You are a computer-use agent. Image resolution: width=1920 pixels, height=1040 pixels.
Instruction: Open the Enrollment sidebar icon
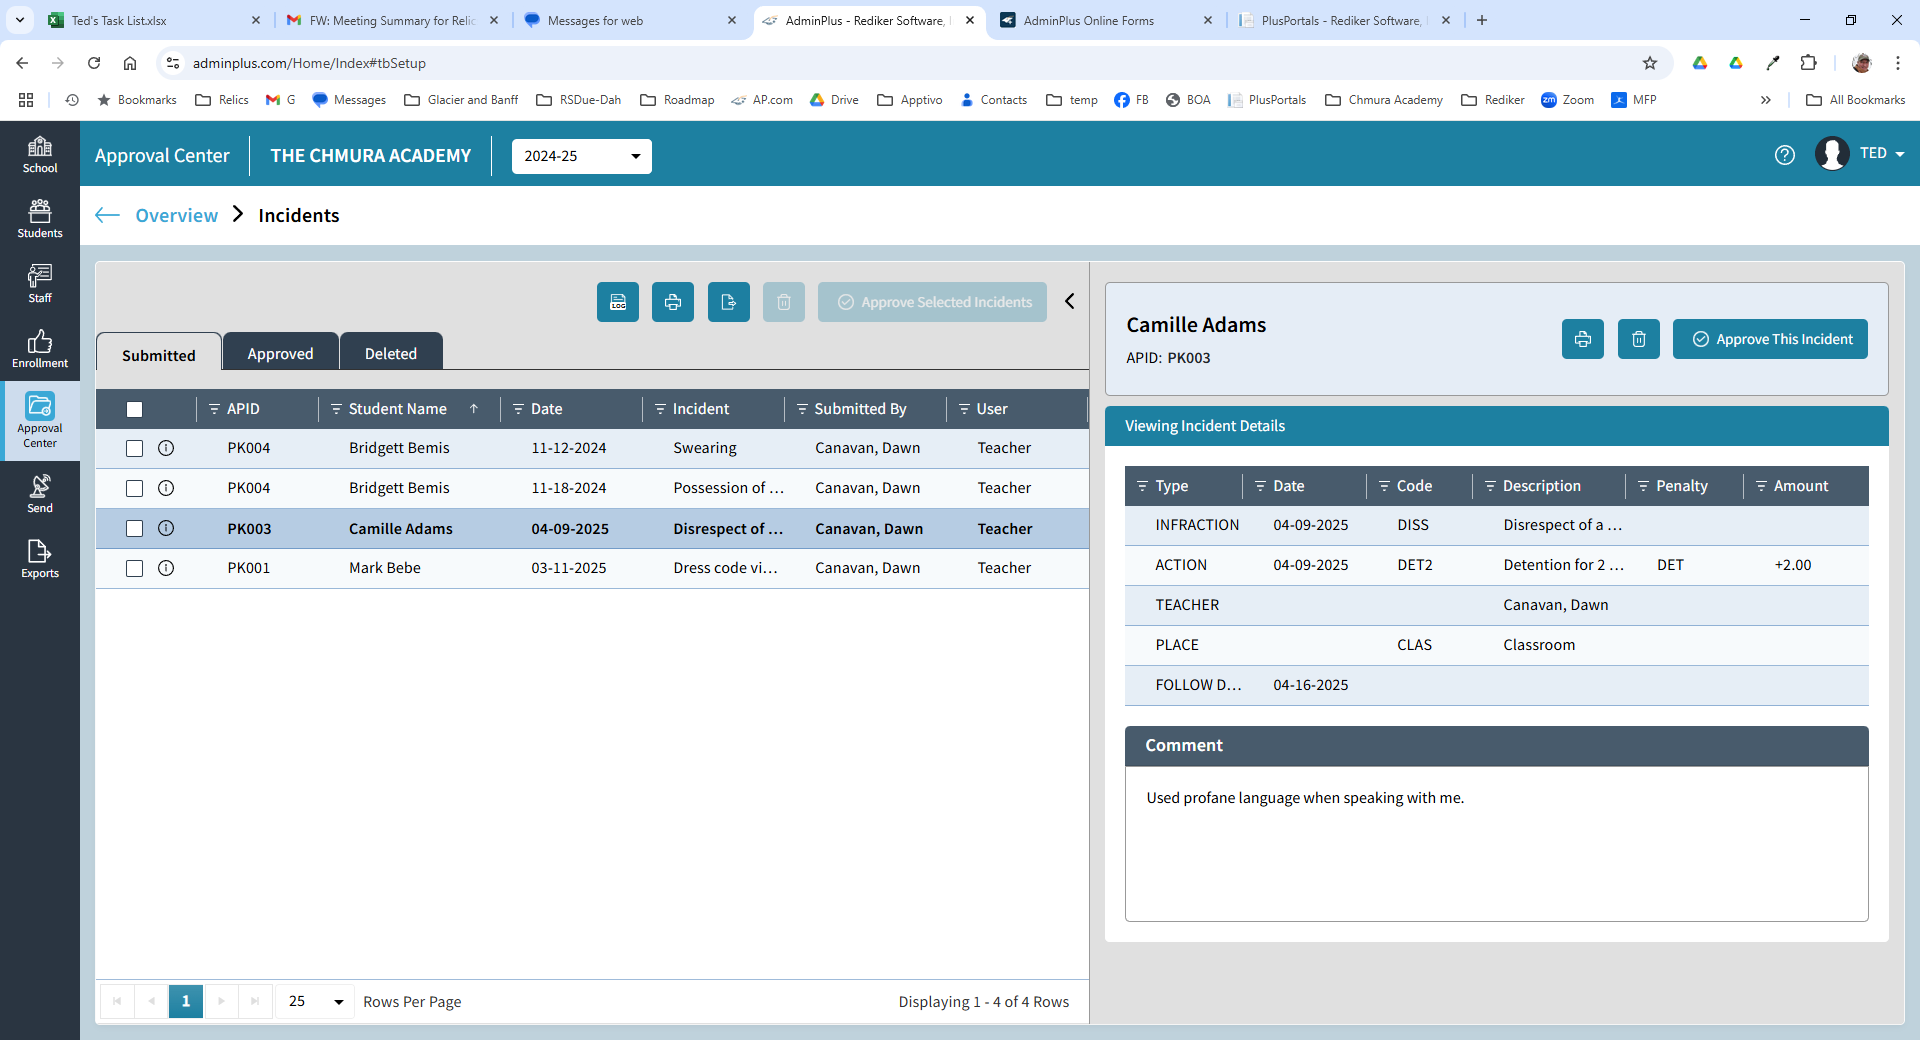tap(40, 349)
